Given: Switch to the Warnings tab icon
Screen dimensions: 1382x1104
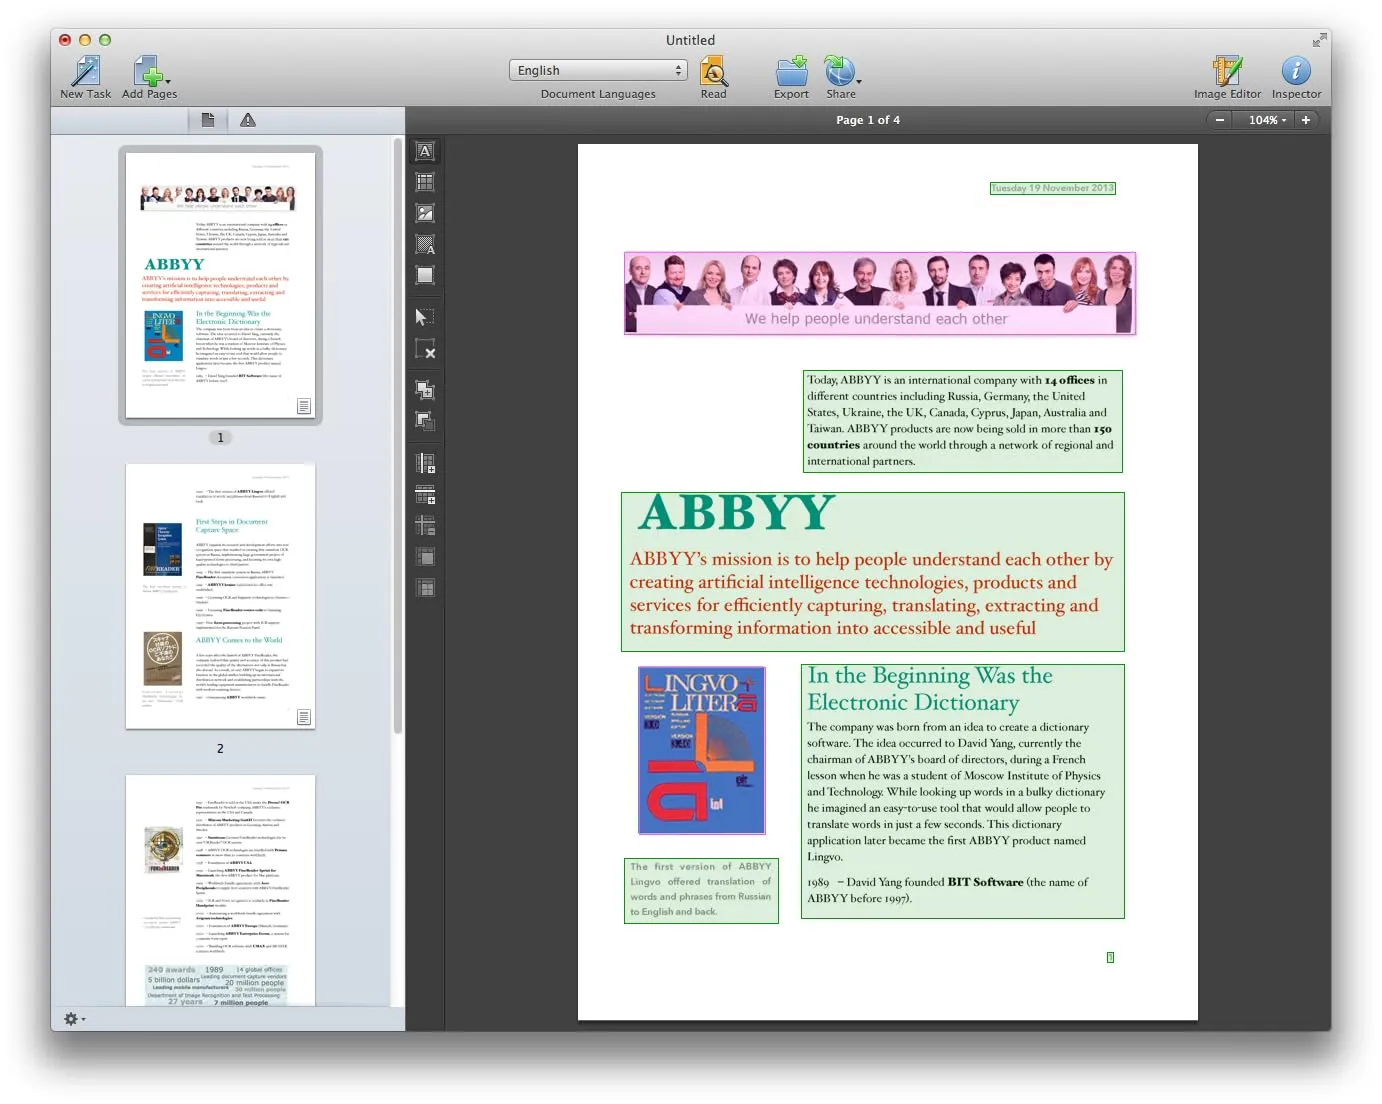Looking at the screenshot, I should 248,120.
